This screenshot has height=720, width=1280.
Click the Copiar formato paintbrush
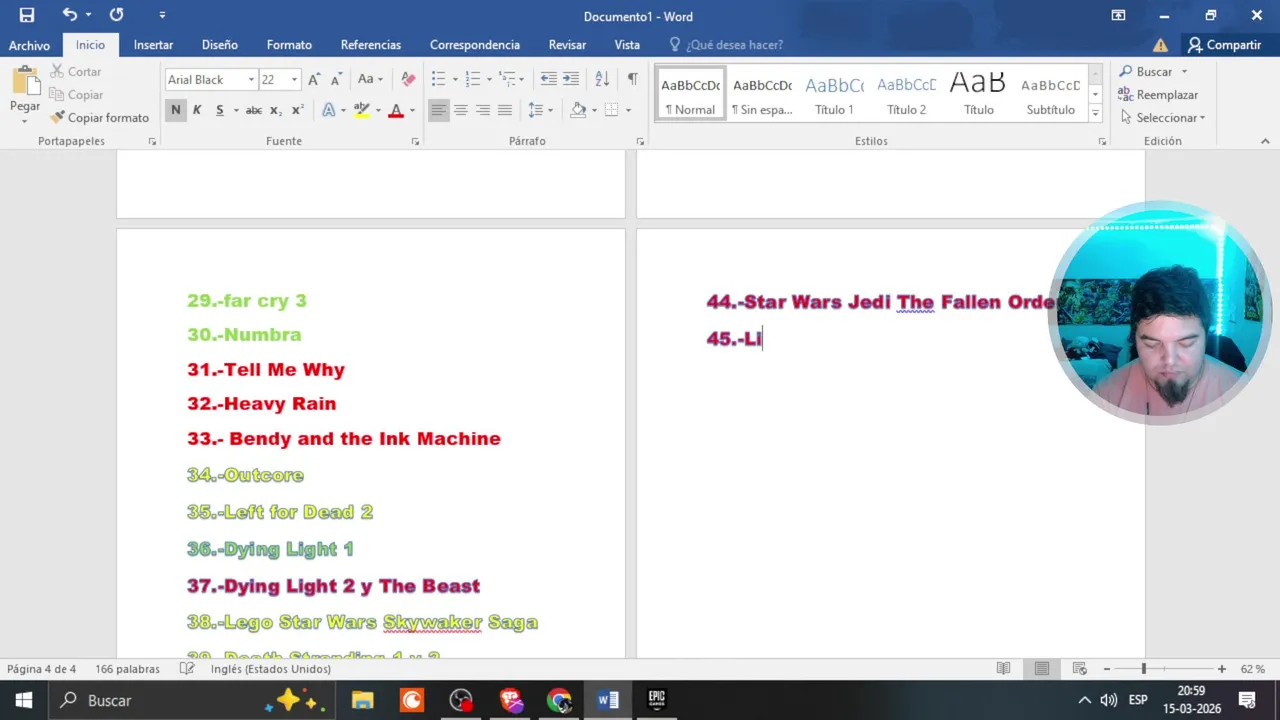coord(99,117)
